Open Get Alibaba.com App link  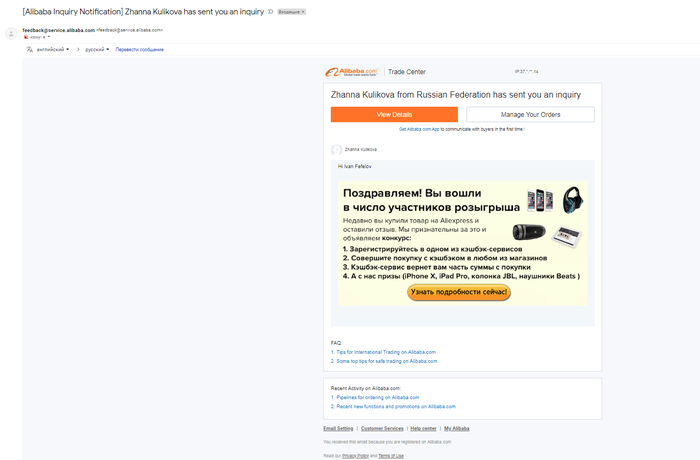pos(419,130)
